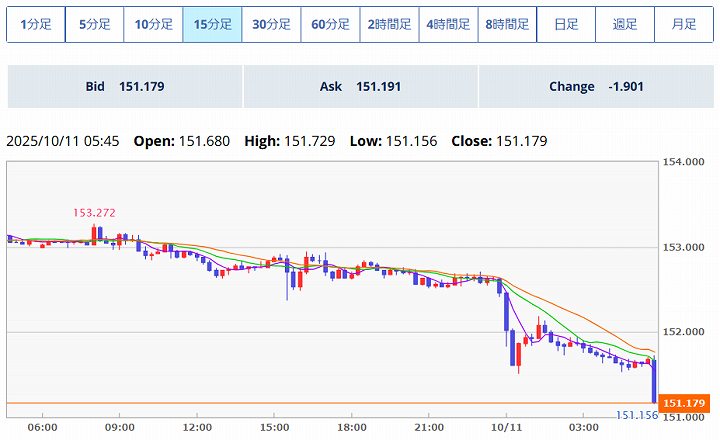Click the Change -1.901 box
Screen dimensions: 720x440
pos(596,87)
